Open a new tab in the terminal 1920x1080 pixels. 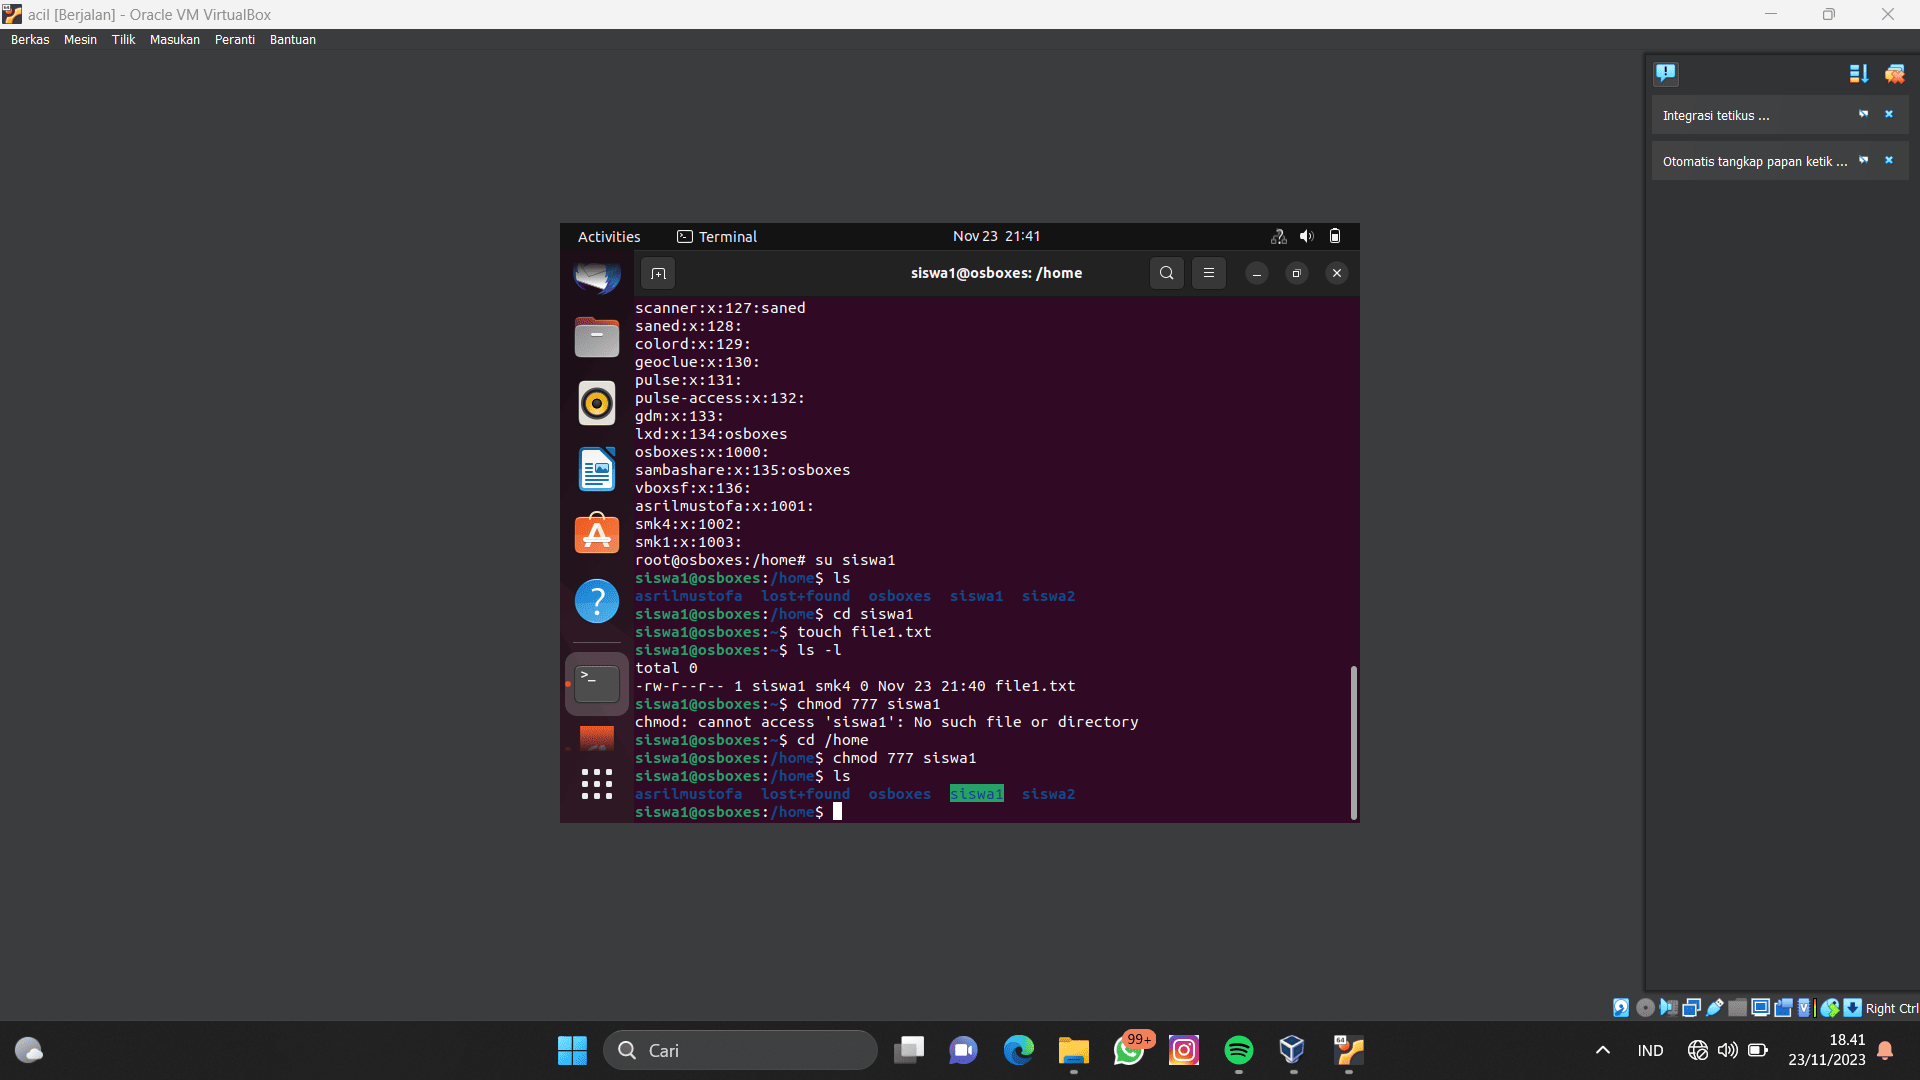[658, 273]
